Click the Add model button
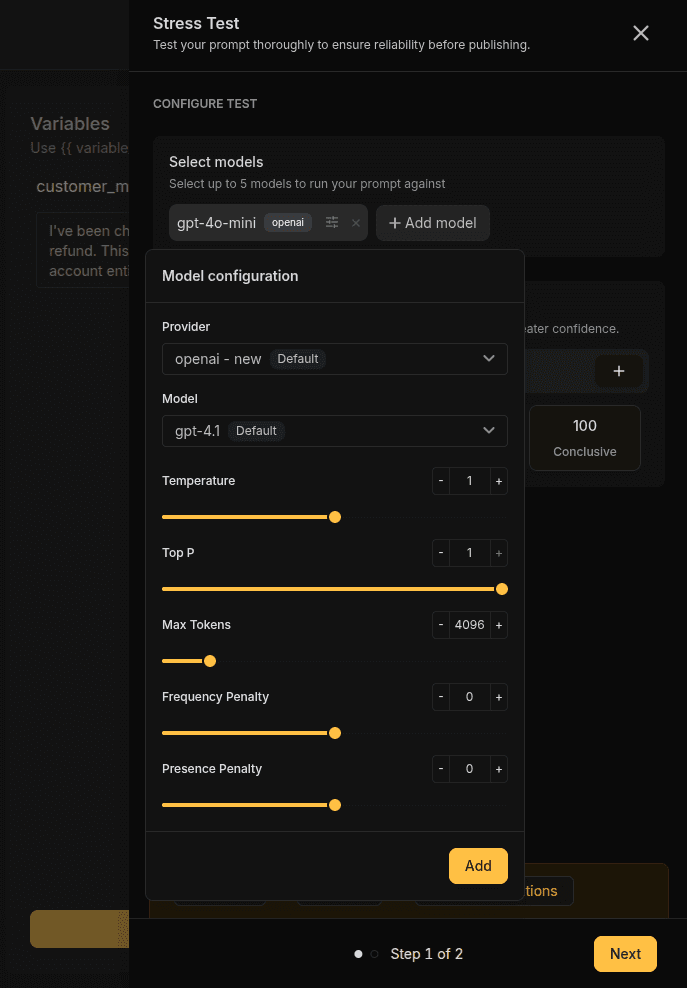Viewport: 687px width, 988px height. (x=432, y=223)
